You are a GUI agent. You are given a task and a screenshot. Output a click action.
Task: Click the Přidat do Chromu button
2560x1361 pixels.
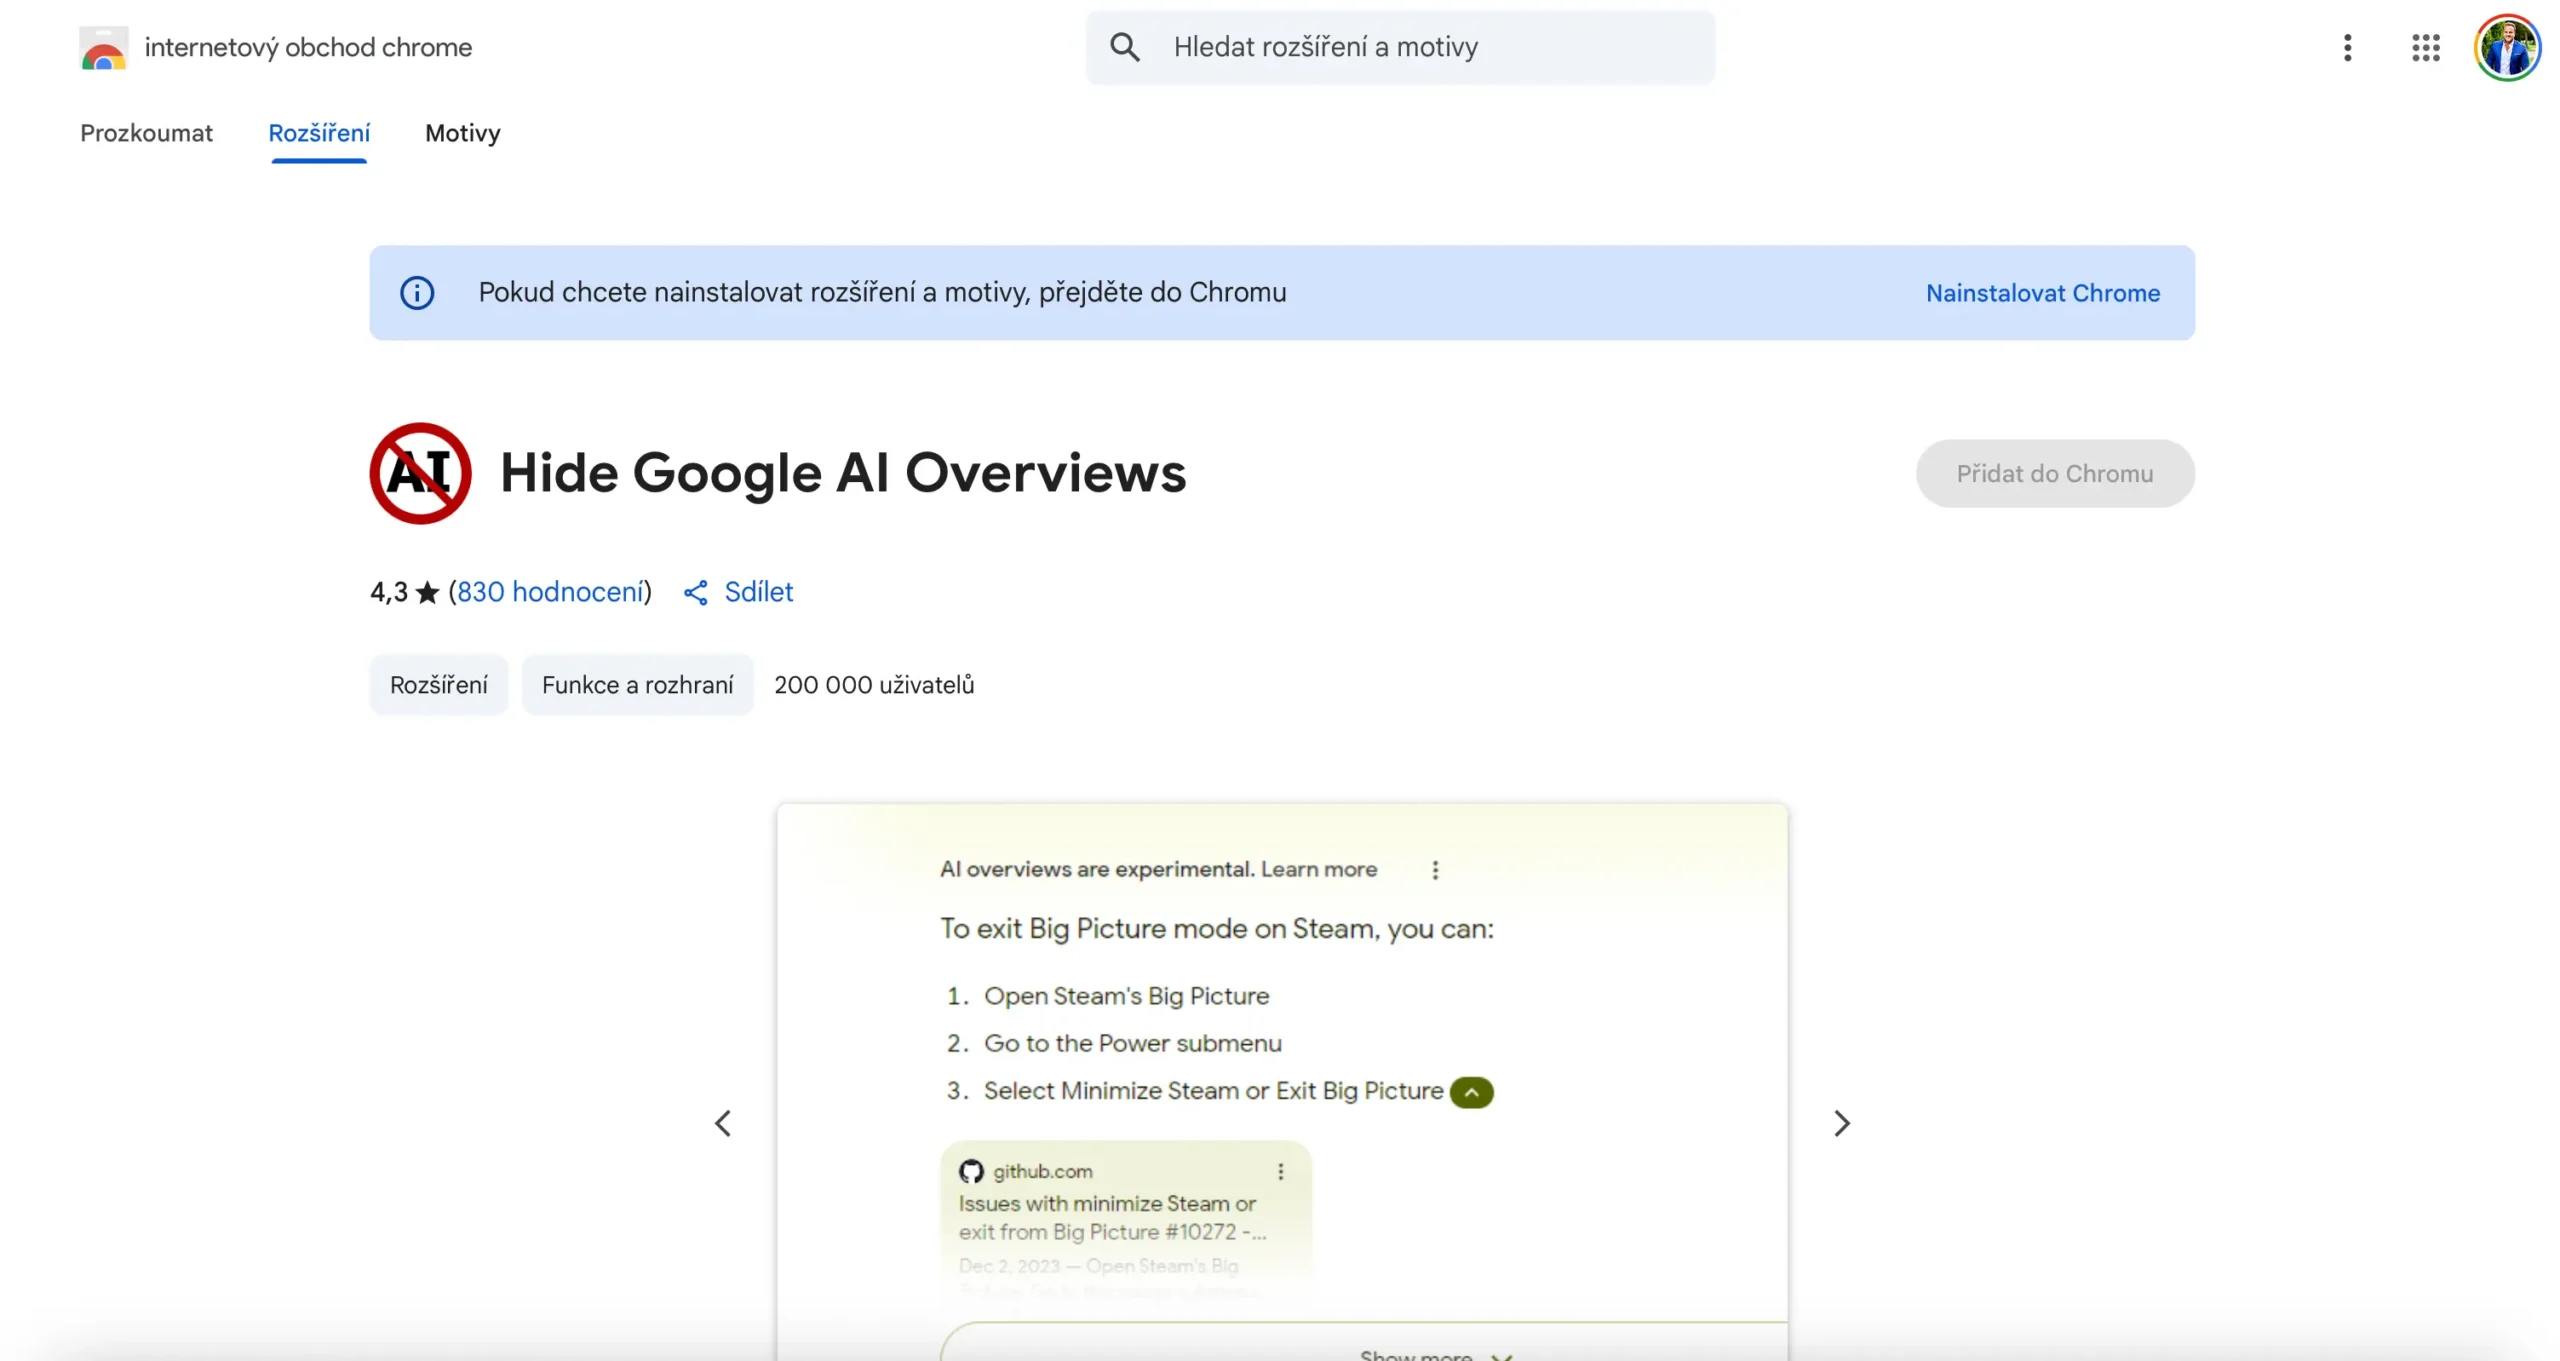2054,473
